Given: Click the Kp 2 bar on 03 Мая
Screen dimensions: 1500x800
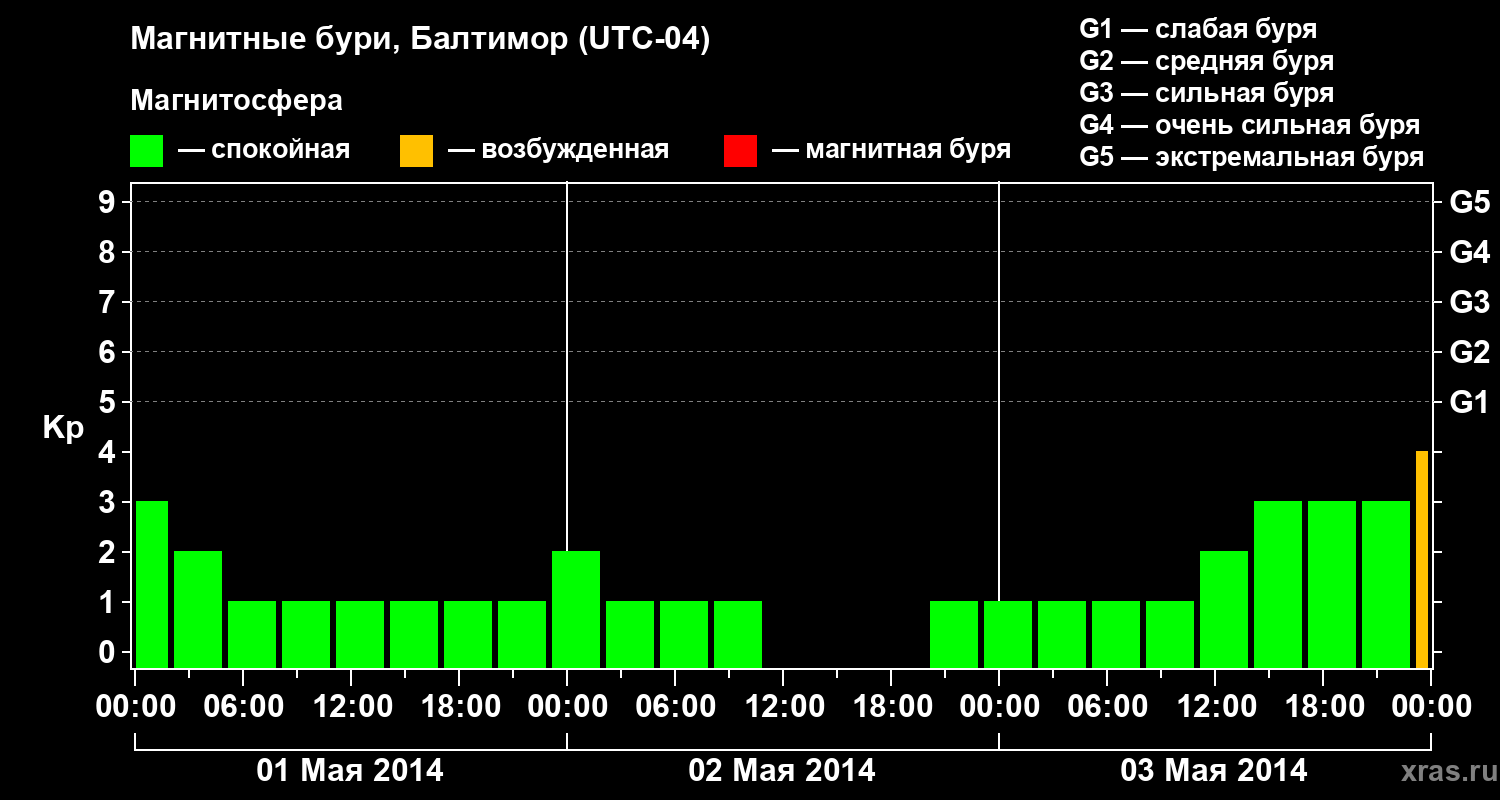Looking at the screenshot, I should click(1224, 610).
